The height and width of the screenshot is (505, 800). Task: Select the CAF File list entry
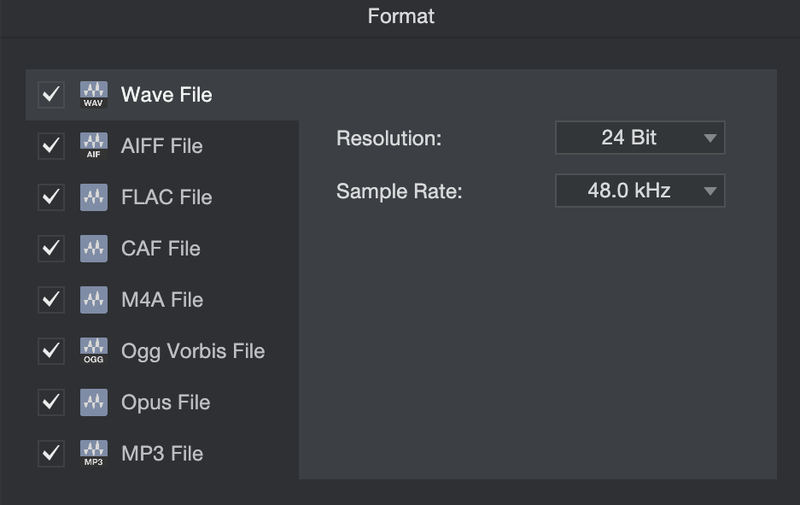[x=160, y=248]
